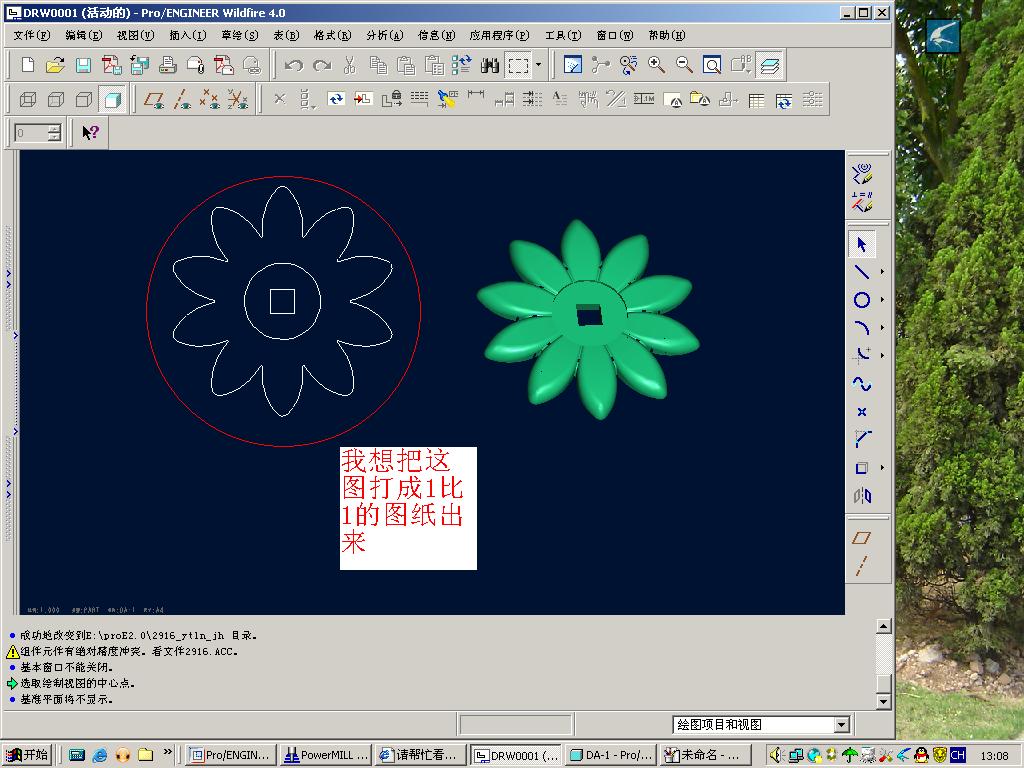This screenshot has width=1024, height=768.
Task: Toggle datum axes display
Action: point(182,99)
